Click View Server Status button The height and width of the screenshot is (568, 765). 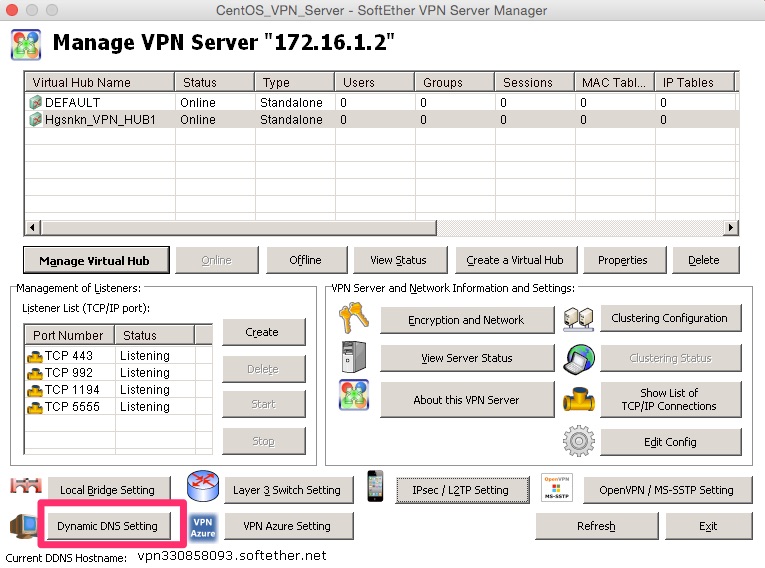pyautogui.click(x=467, y=358)
